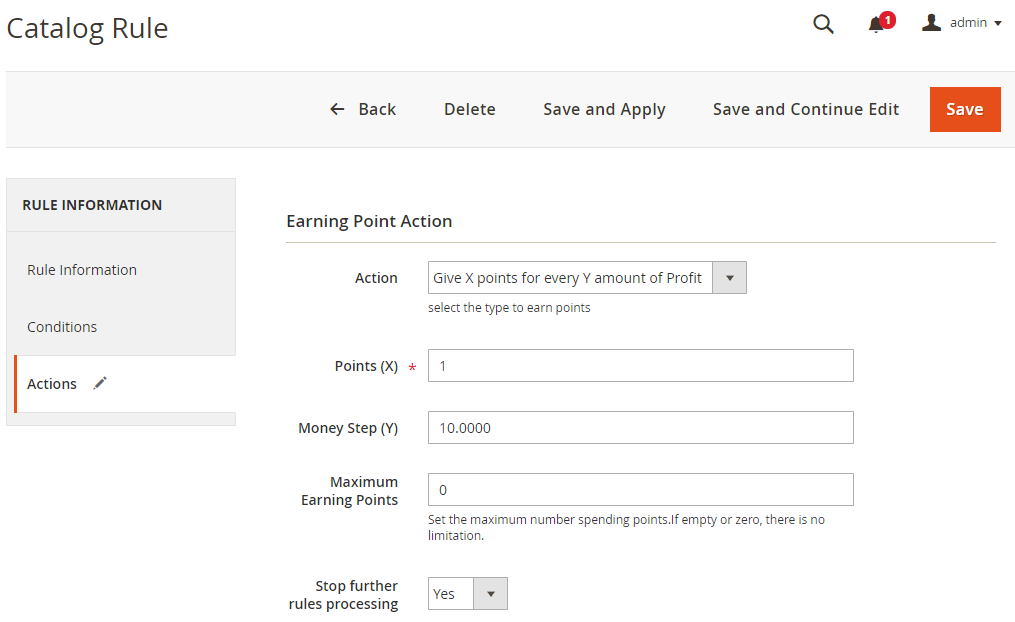
Task: Switch to the Conditions tab
Action: point(62,327)
